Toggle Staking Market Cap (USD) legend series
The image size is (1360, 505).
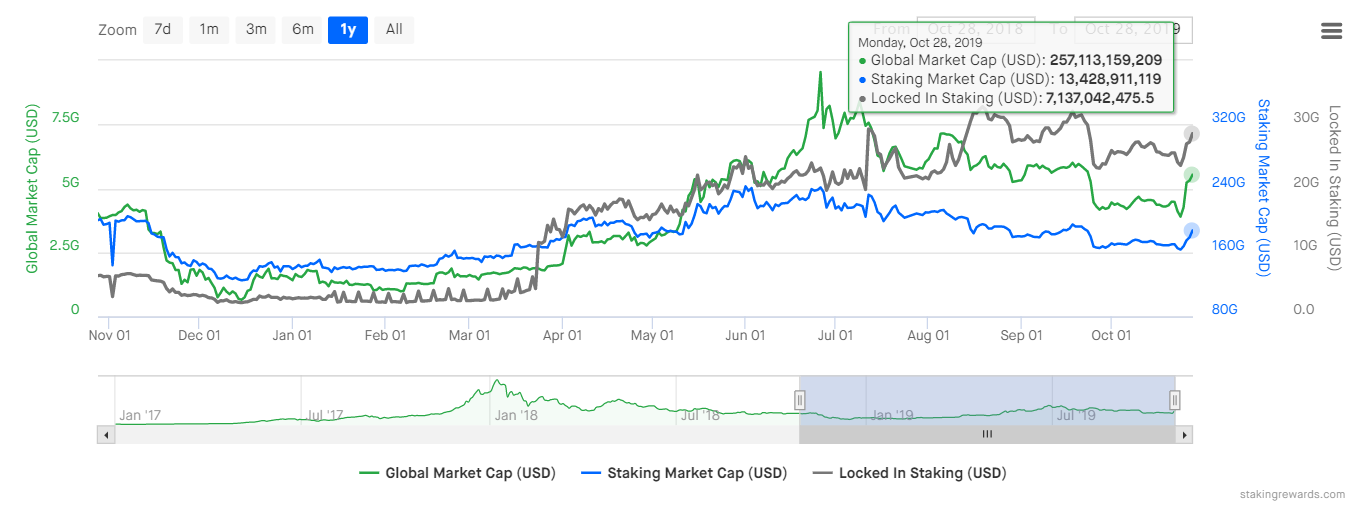pyautogui.click(x=683, y=473)
